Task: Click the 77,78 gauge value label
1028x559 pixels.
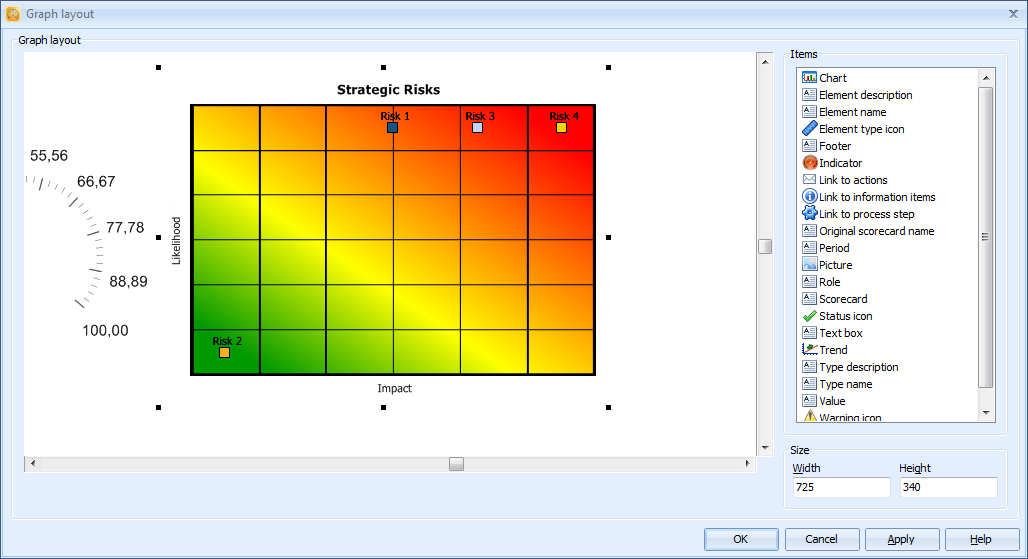Action: tap(125, 227)
